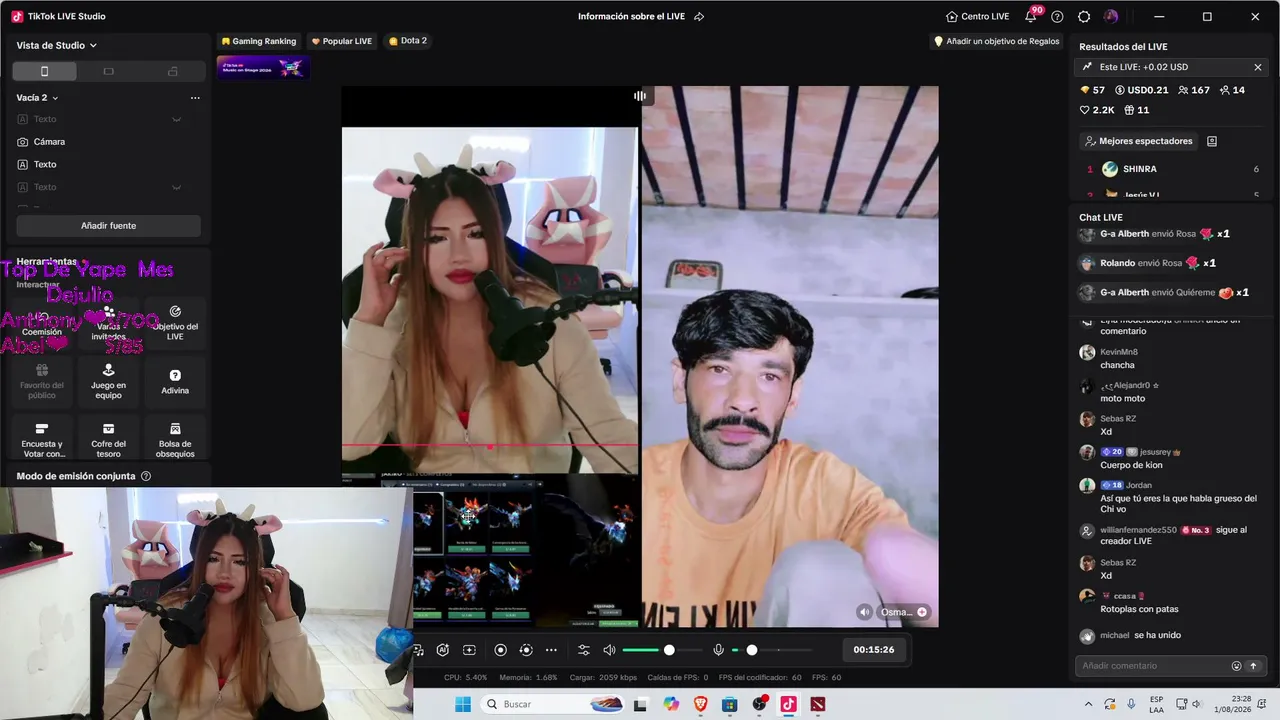1280x720 pixels.
Task: Send the comment with the arrow button
Action: pos(1253,666)
